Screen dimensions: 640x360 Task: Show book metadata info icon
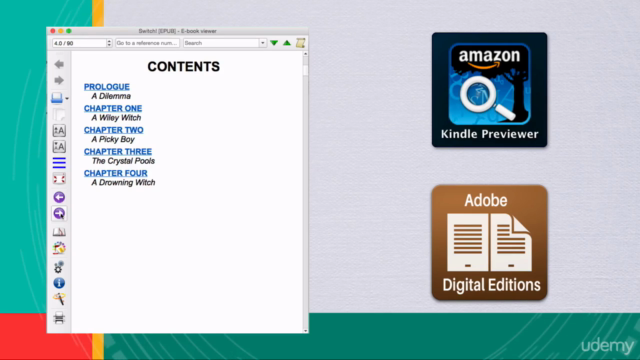click(59, 283)
